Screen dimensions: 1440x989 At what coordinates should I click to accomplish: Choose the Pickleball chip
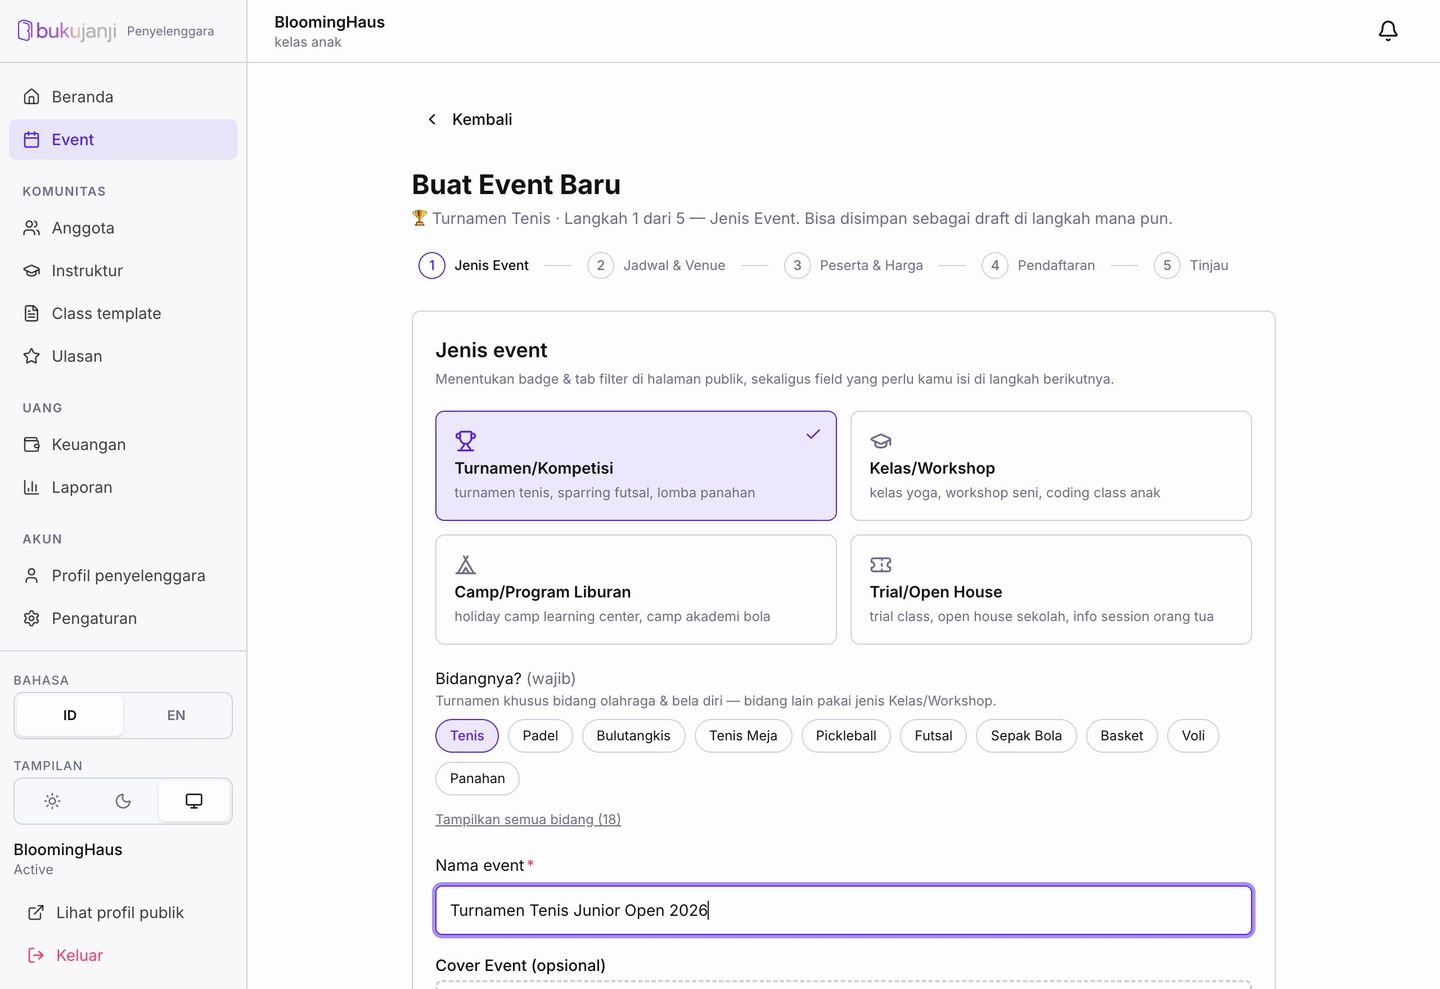point(846,736)
